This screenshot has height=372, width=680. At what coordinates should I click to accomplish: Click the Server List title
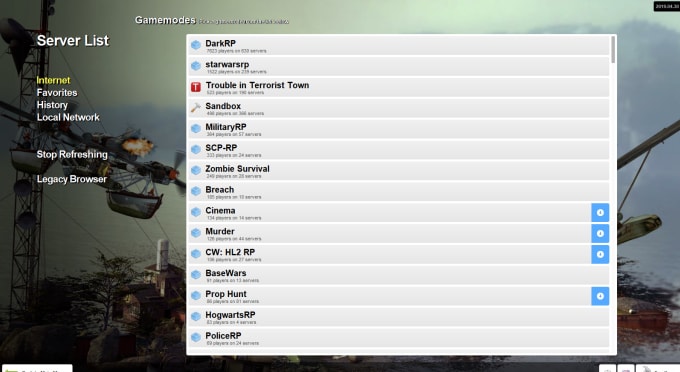[73, 40]
